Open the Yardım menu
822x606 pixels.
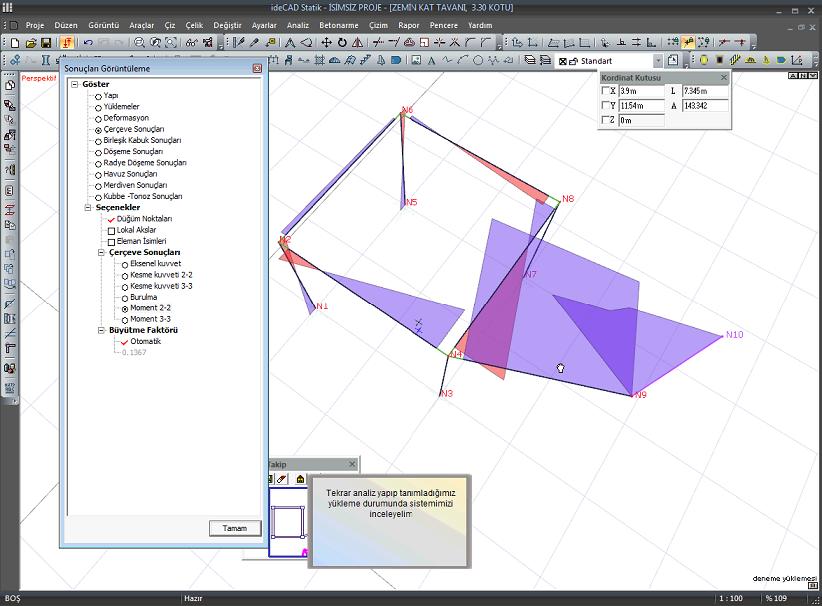pyautogui.click(x=480, y=25)
